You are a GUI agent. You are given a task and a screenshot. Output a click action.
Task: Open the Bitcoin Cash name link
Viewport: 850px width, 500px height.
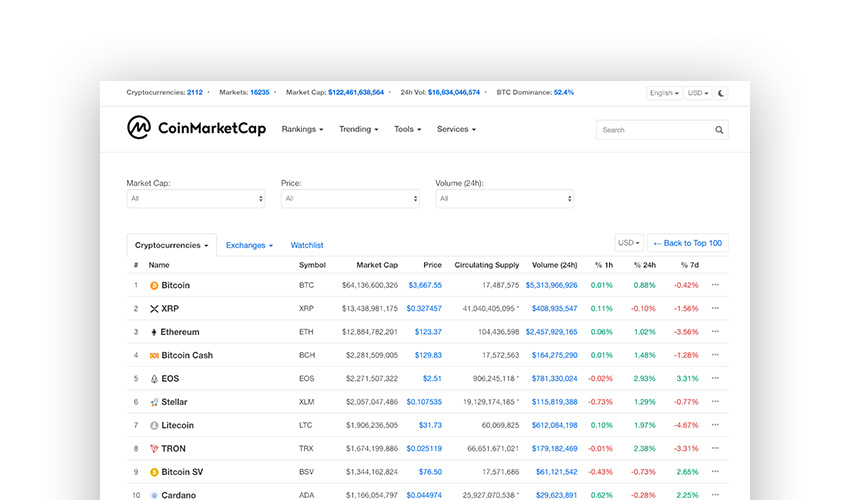point(187,355)
